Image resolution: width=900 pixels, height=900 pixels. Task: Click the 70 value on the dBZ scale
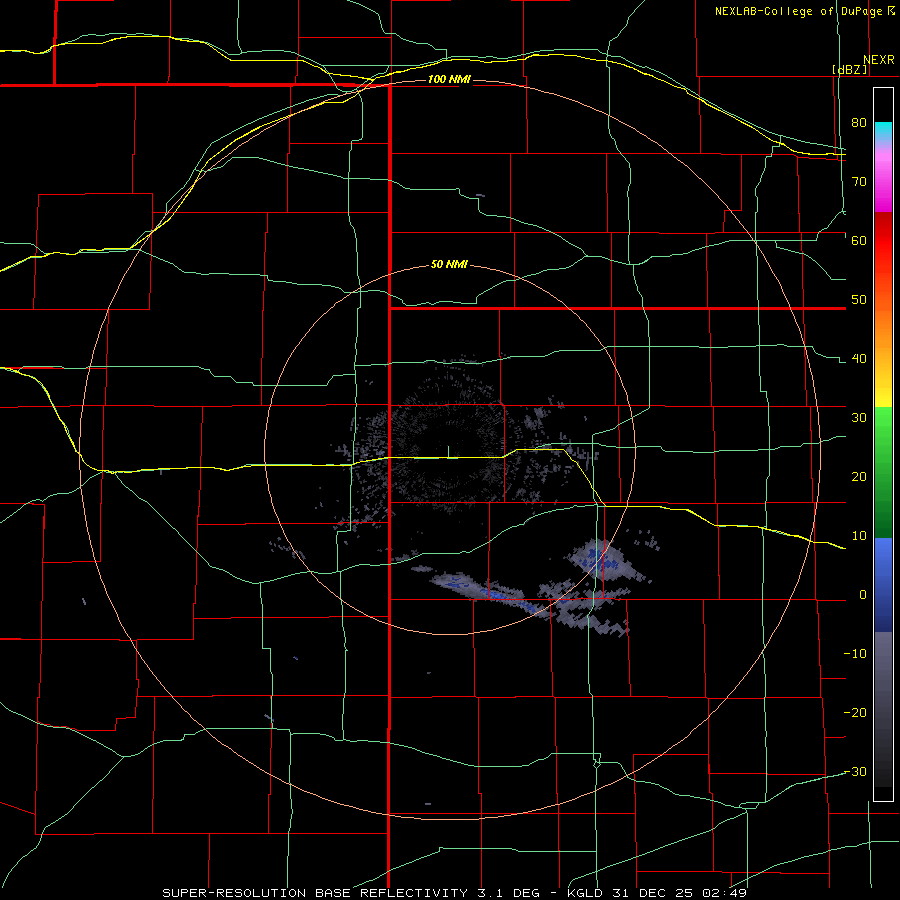click(859, 182)
